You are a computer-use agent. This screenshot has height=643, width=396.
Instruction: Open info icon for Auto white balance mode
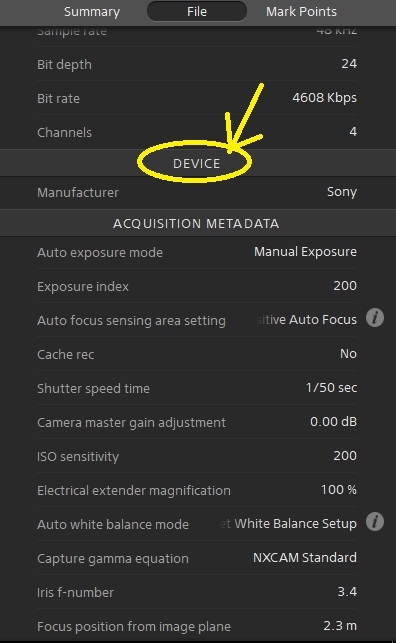(375, 522)
